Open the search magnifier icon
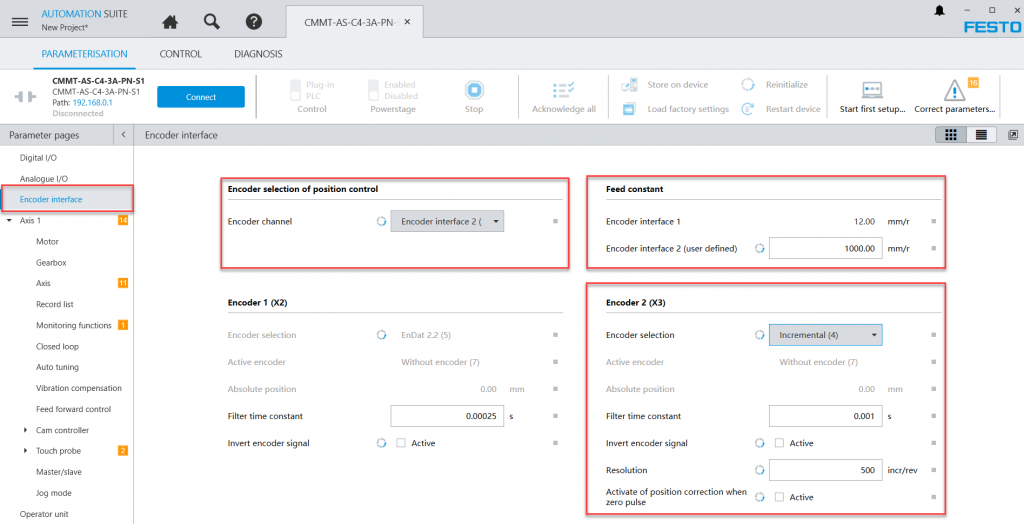1024x524 pixels. click(212, 22)
